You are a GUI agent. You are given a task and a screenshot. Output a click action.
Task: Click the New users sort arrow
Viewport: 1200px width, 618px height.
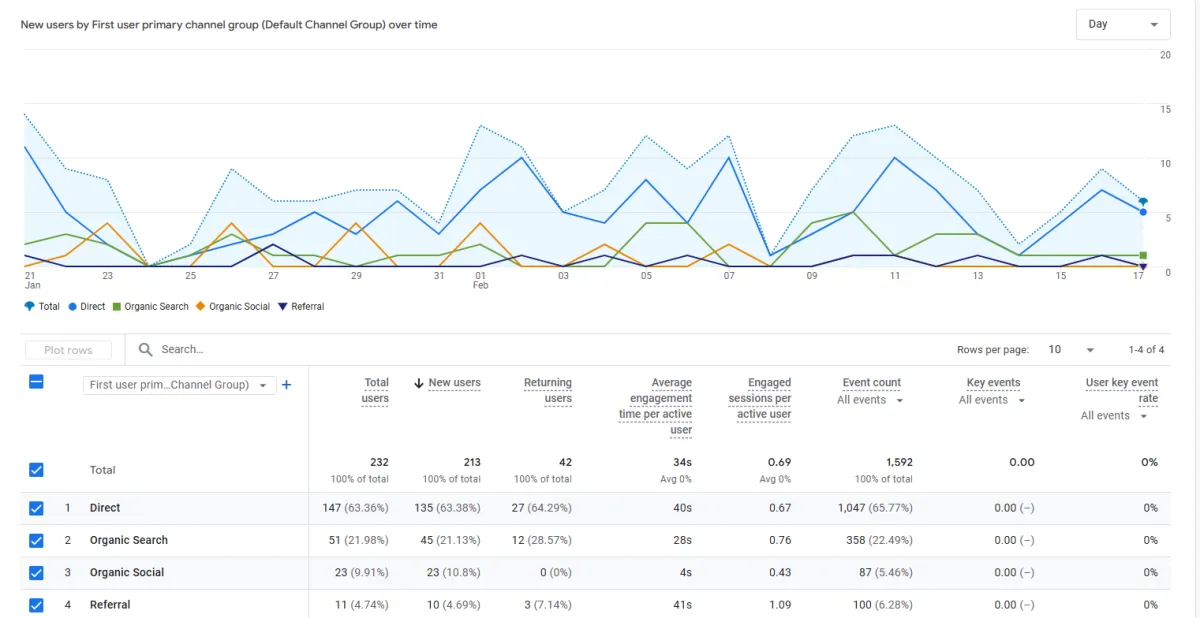pos(419,383)
